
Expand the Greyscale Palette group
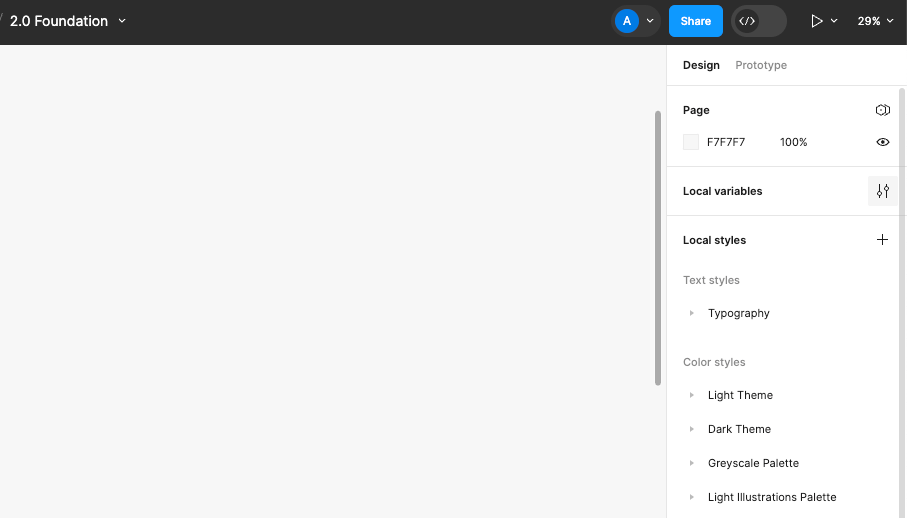(691, 463)
